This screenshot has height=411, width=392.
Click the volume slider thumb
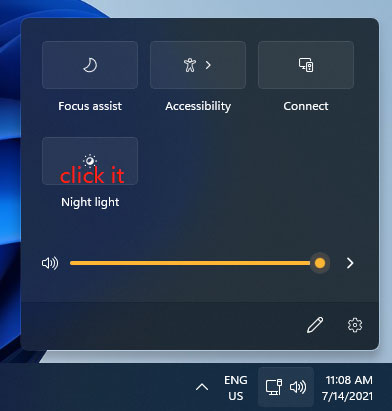(x=320, y=263)
